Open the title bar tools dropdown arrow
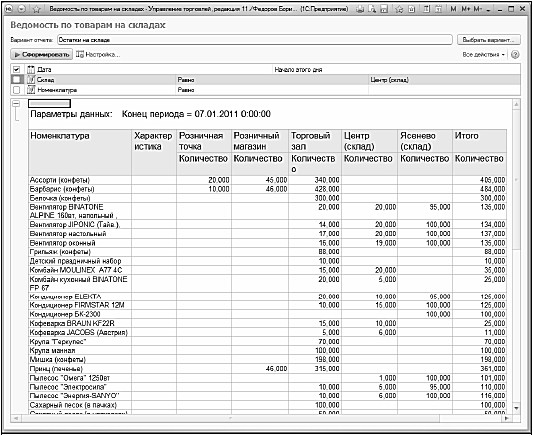The image size is (533, 436). point(488,10)
